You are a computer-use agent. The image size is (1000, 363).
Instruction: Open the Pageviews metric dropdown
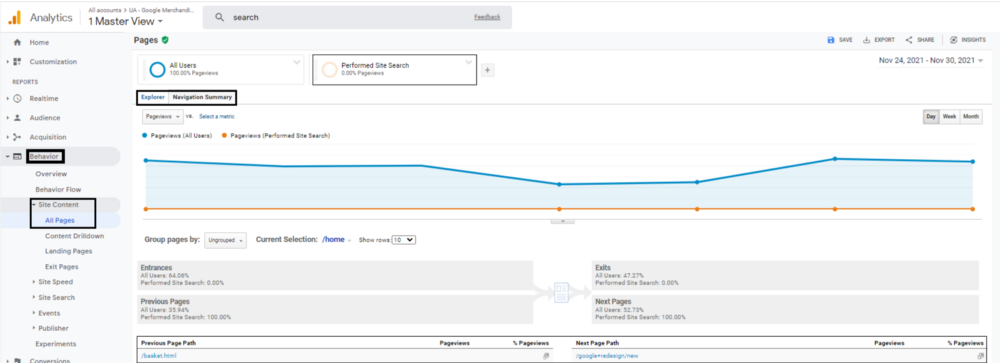pos(163,117)
